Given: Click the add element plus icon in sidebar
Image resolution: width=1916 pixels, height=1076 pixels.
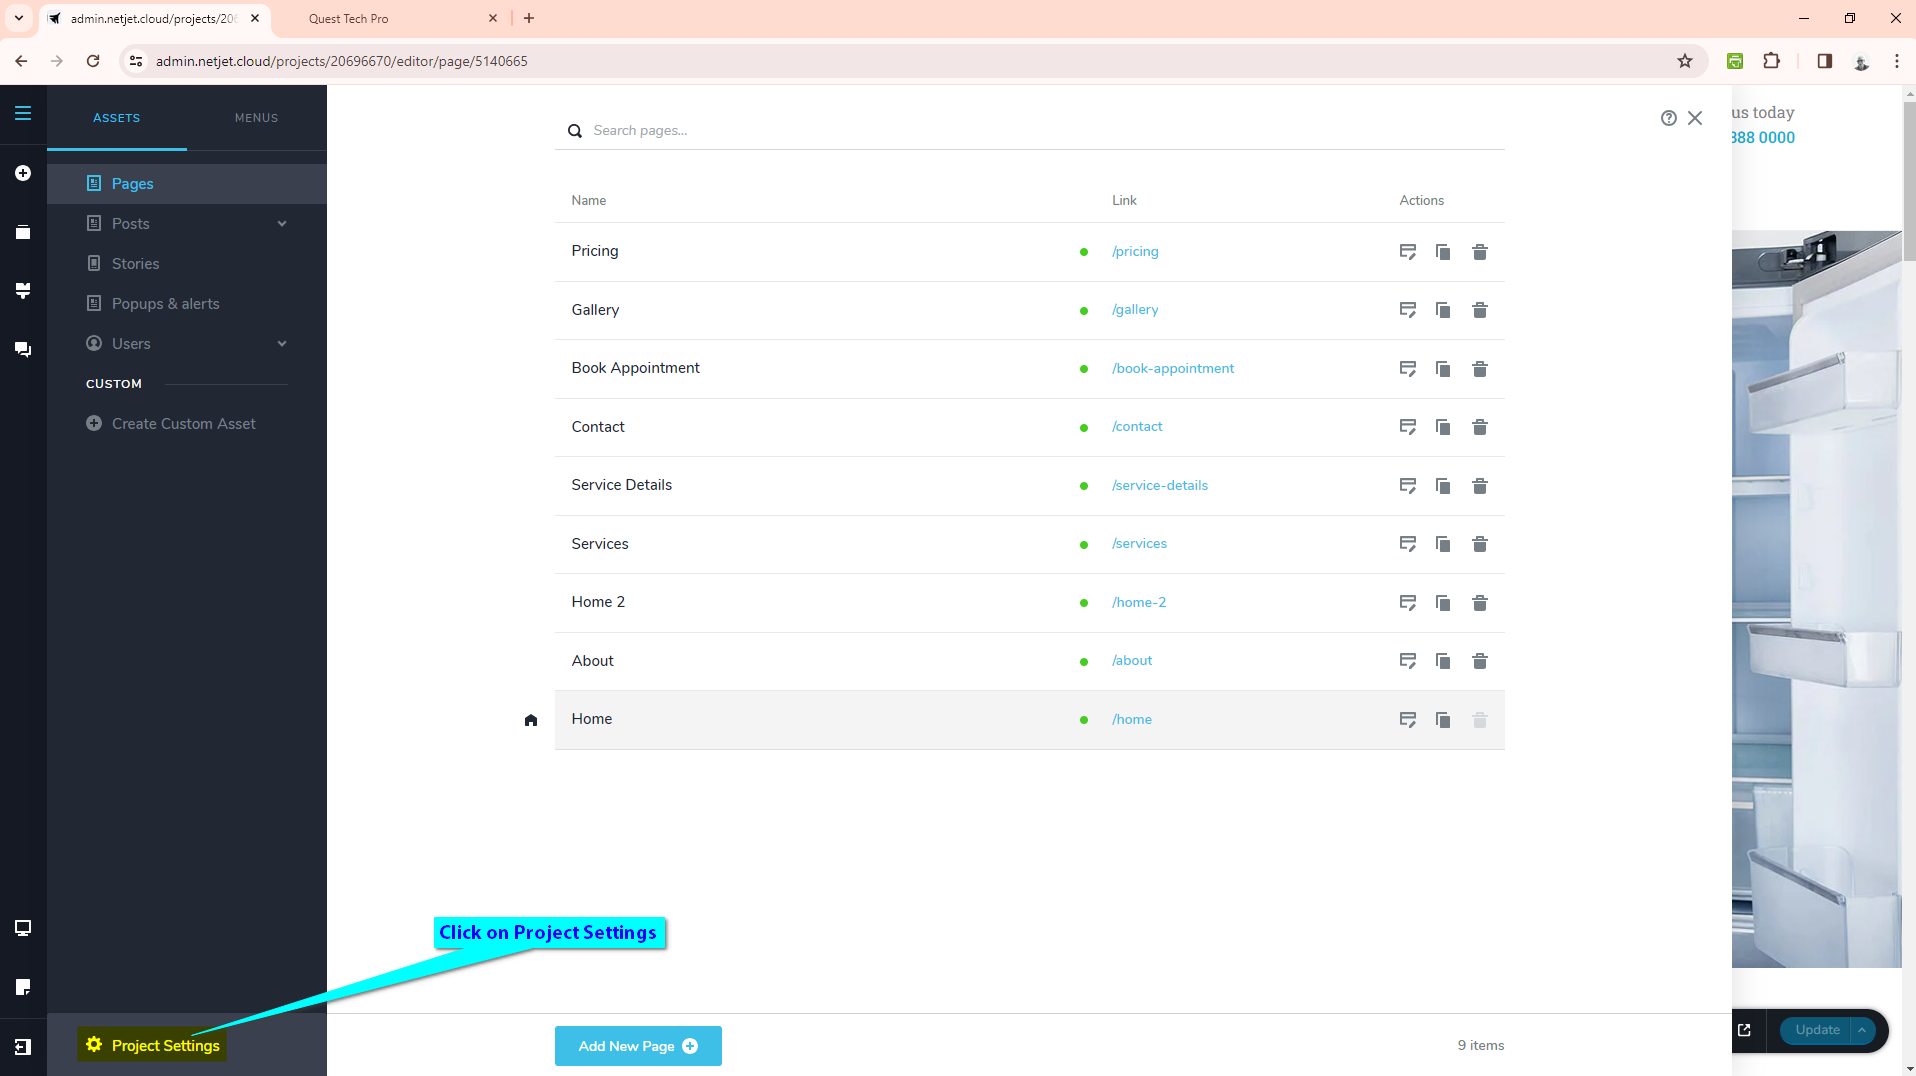Looking at the screenshot, I should coord(23,173).
